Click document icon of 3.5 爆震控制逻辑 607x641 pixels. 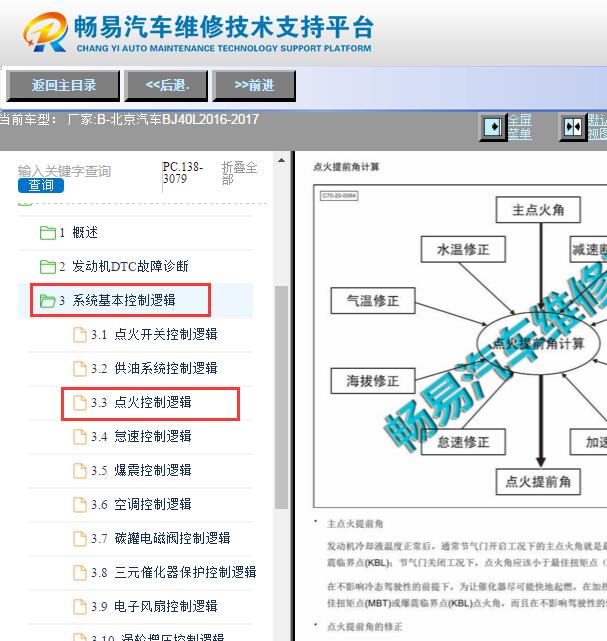tap(80, 471)
